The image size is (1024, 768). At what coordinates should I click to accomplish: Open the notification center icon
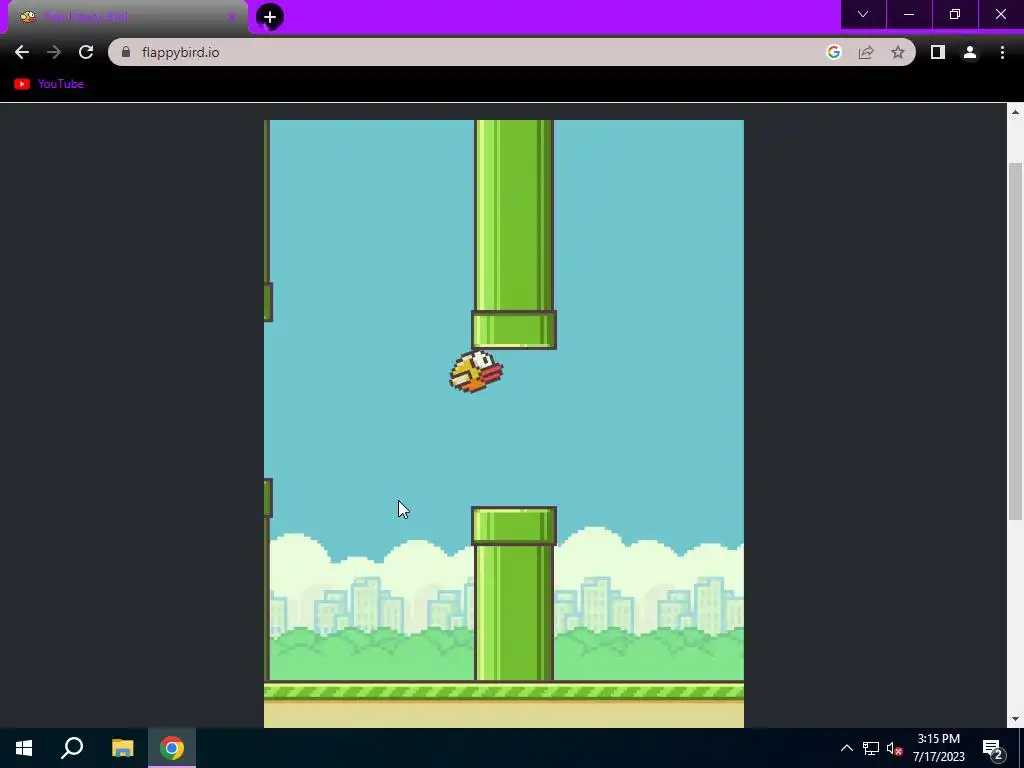tap(993, 748)
